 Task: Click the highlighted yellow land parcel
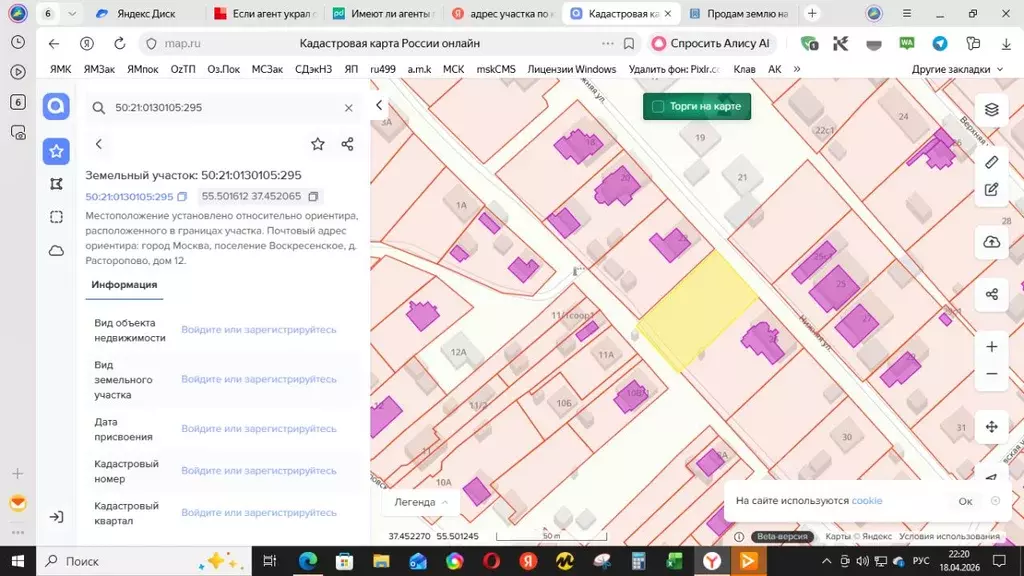click(697, 311)
